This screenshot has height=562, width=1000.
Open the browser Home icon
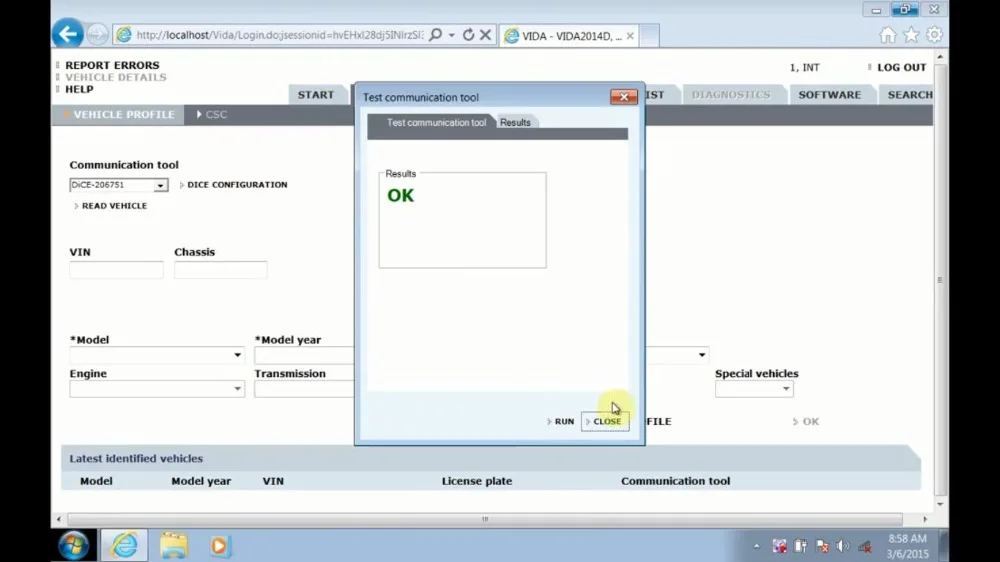click(x=888, y=35)
